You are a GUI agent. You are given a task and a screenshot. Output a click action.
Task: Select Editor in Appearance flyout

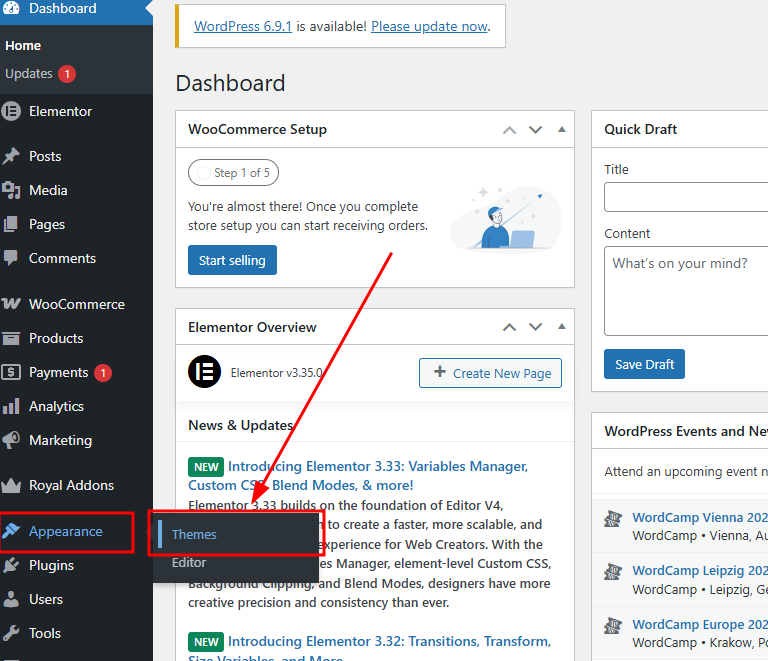click(189, 563)
